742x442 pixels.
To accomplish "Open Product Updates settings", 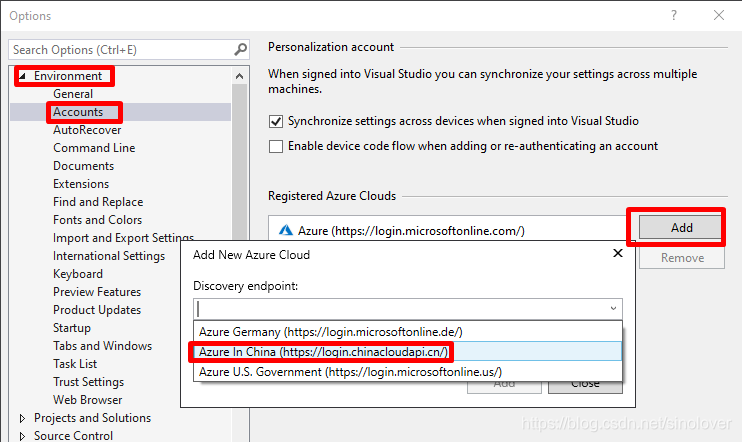I will click(97, 309).
